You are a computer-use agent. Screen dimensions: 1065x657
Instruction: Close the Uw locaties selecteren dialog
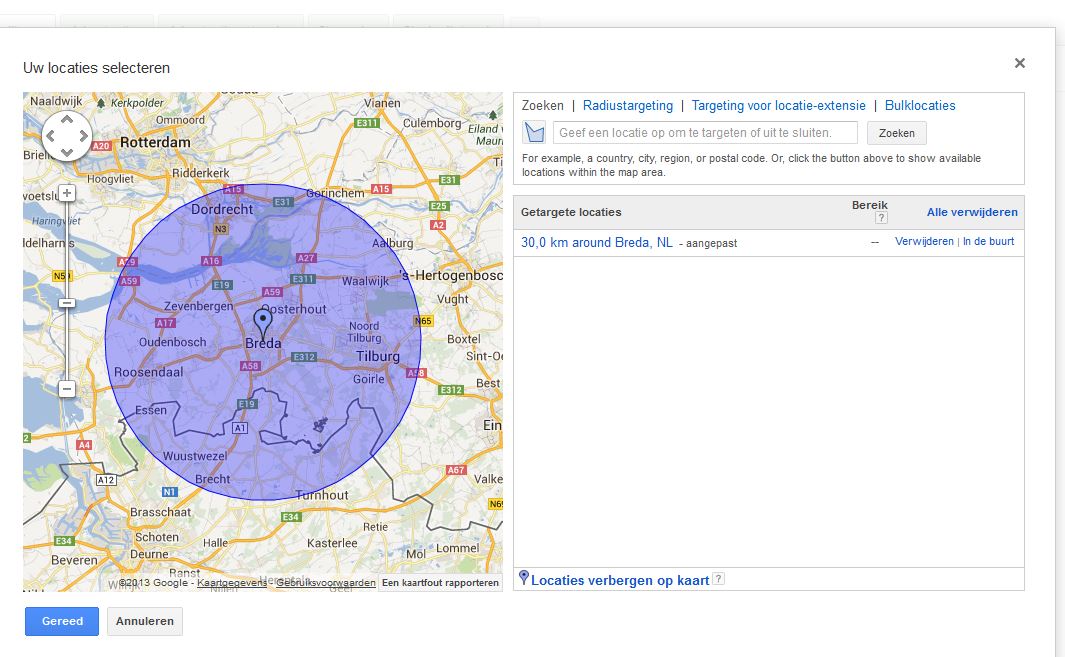(x=1019, y=63)
